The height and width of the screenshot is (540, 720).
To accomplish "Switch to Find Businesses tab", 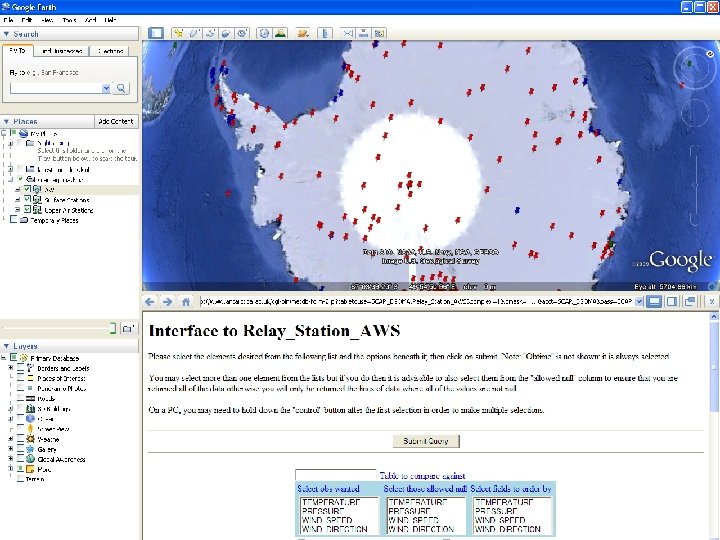I will point(62,51).
